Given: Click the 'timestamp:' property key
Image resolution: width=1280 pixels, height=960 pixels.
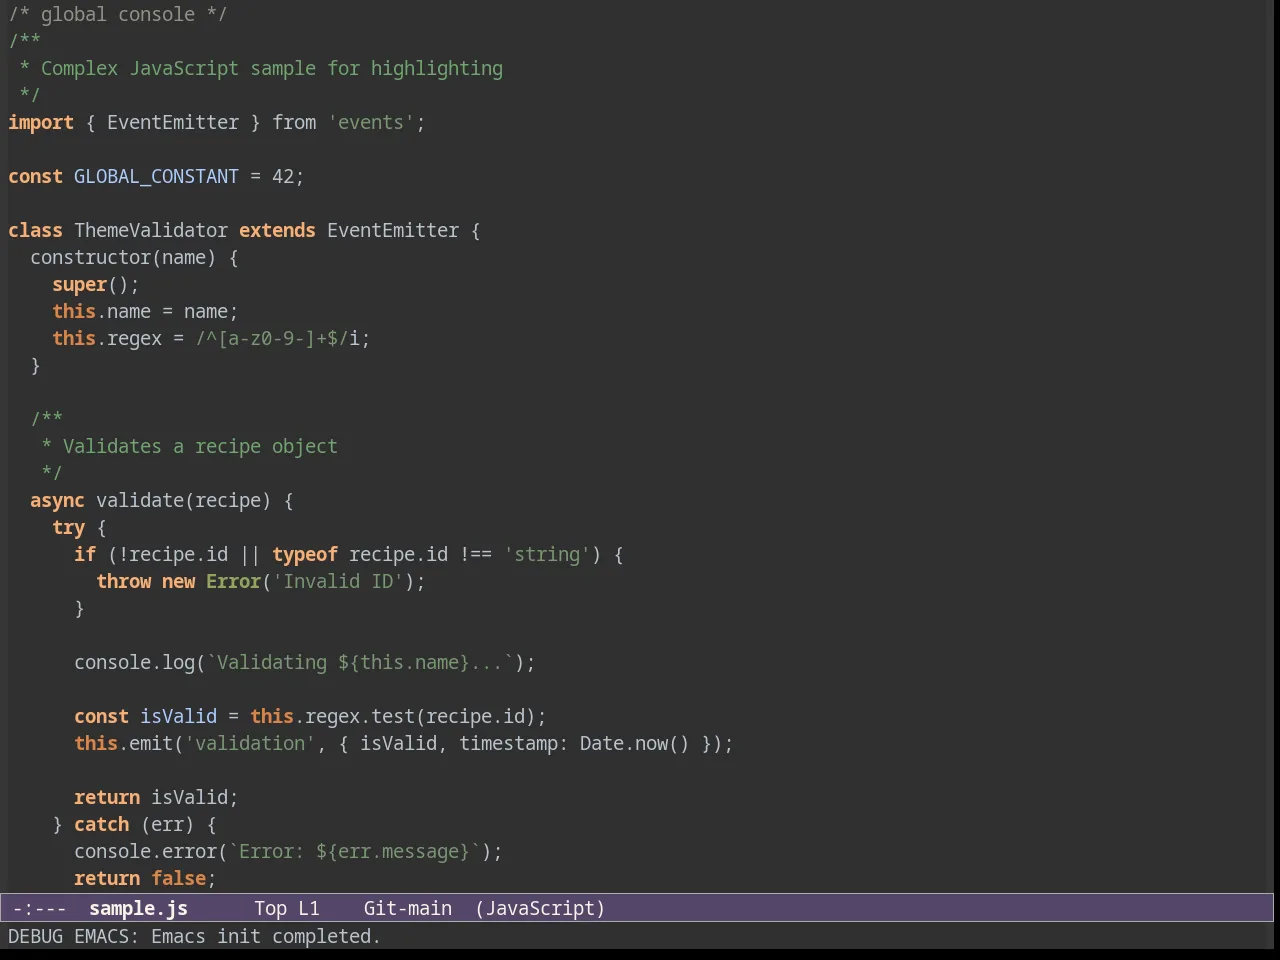Looking at the screenshot, I should click(514, 743).
